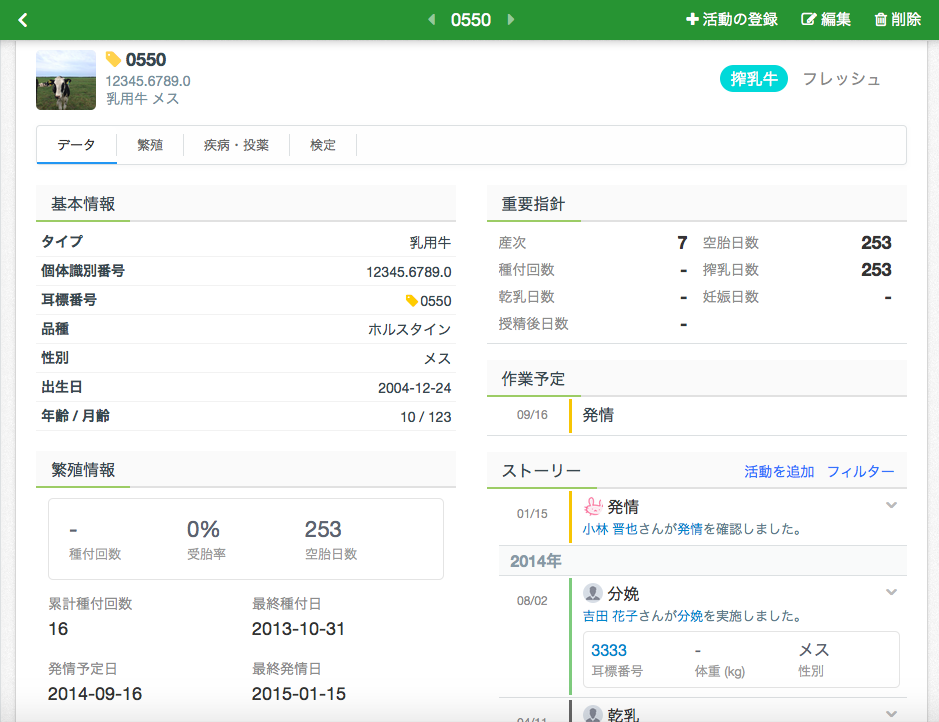Go to next cow with right triangle
Screen dimensions: 939x722
point(511,20)
